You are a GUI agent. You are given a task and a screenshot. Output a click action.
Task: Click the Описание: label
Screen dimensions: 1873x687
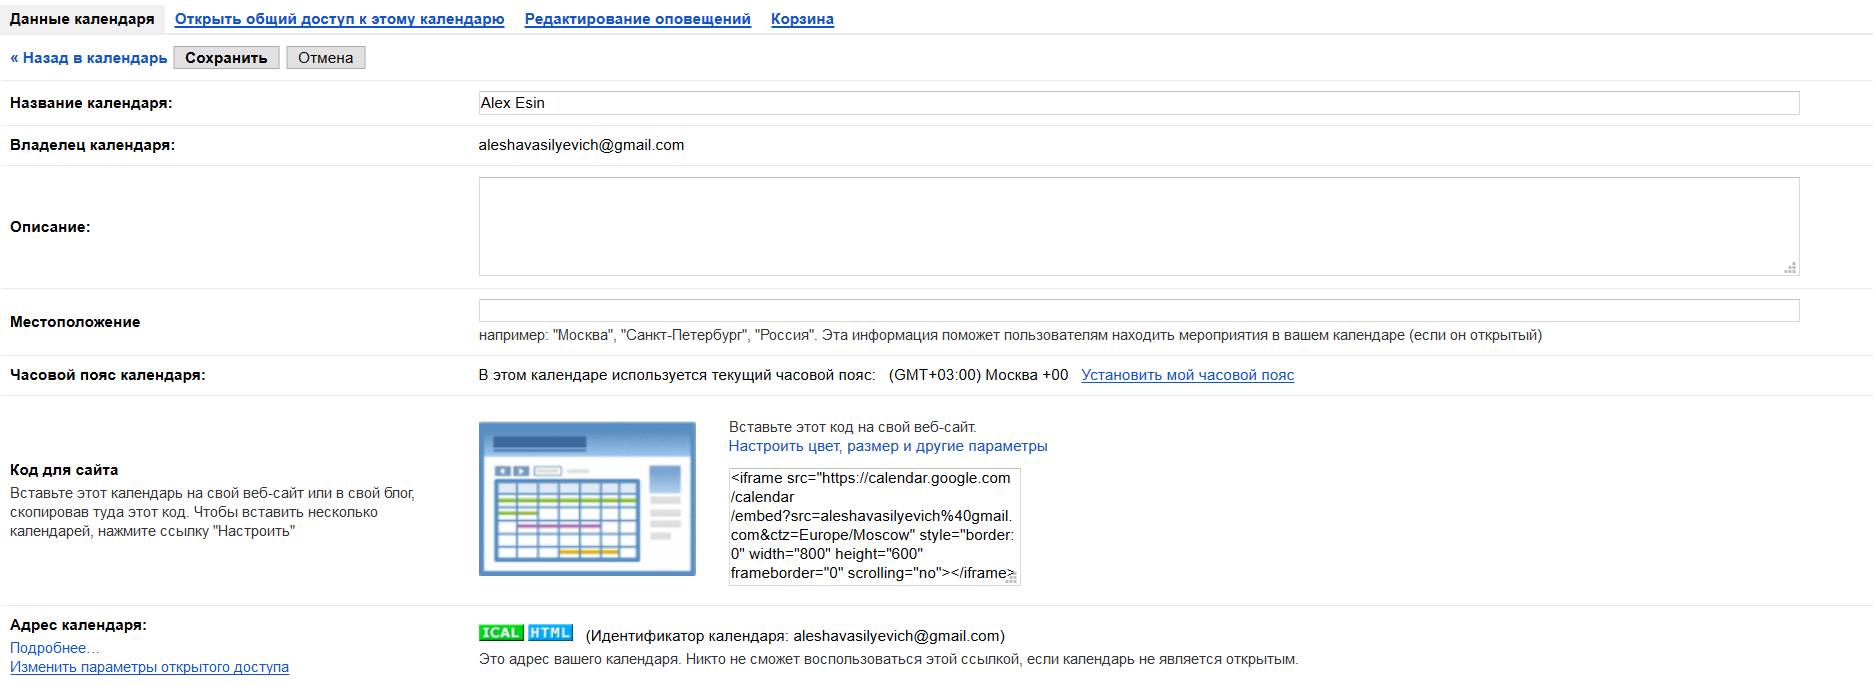pyautogui.click(x=50, y=227)
